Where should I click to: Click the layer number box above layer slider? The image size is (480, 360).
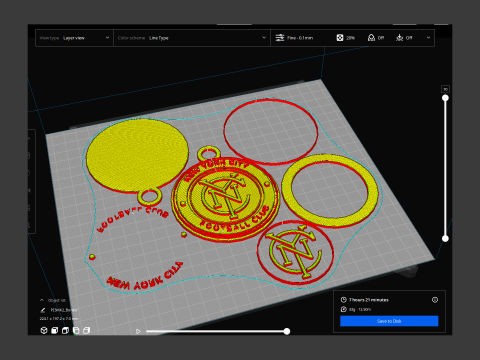point(445,89)
